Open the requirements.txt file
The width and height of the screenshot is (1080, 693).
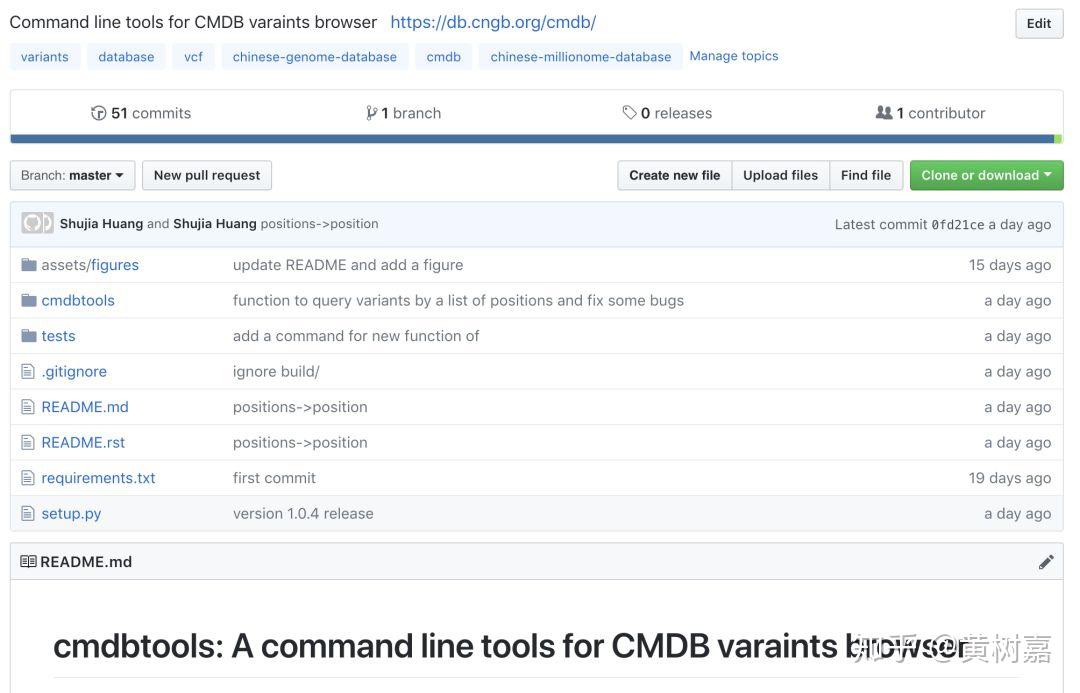[x=98, y=478]
